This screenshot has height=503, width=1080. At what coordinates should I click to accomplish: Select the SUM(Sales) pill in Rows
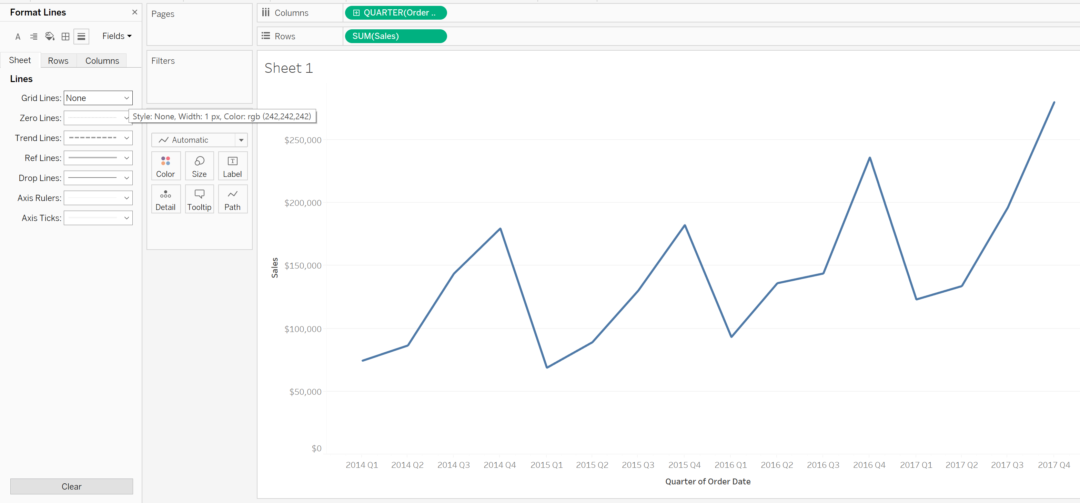pyautogui.click(x=396, y=36)
